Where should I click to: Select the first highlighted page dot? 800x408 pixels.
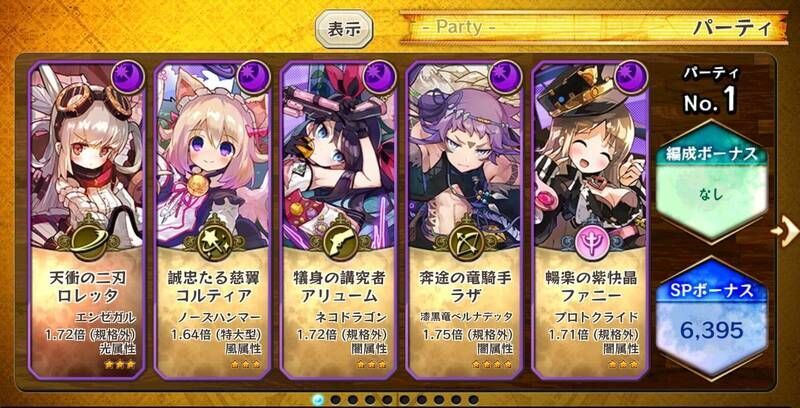318,399
